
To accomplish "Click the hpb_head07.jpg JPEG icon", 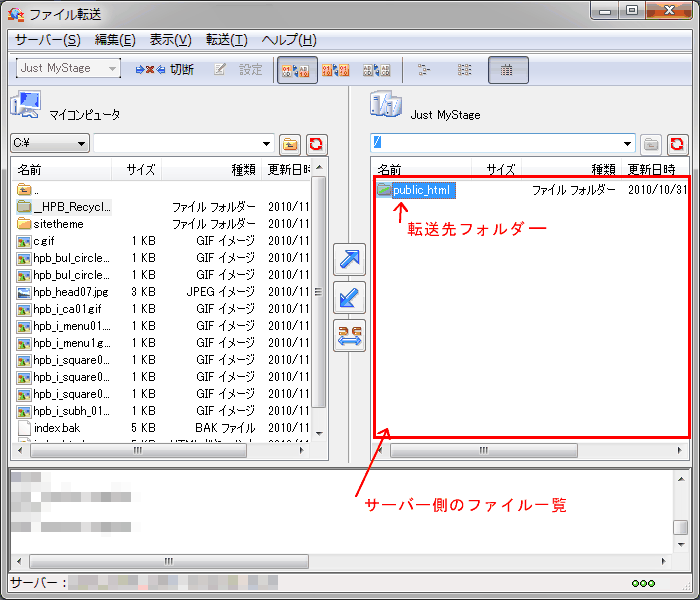I will 24,292.
